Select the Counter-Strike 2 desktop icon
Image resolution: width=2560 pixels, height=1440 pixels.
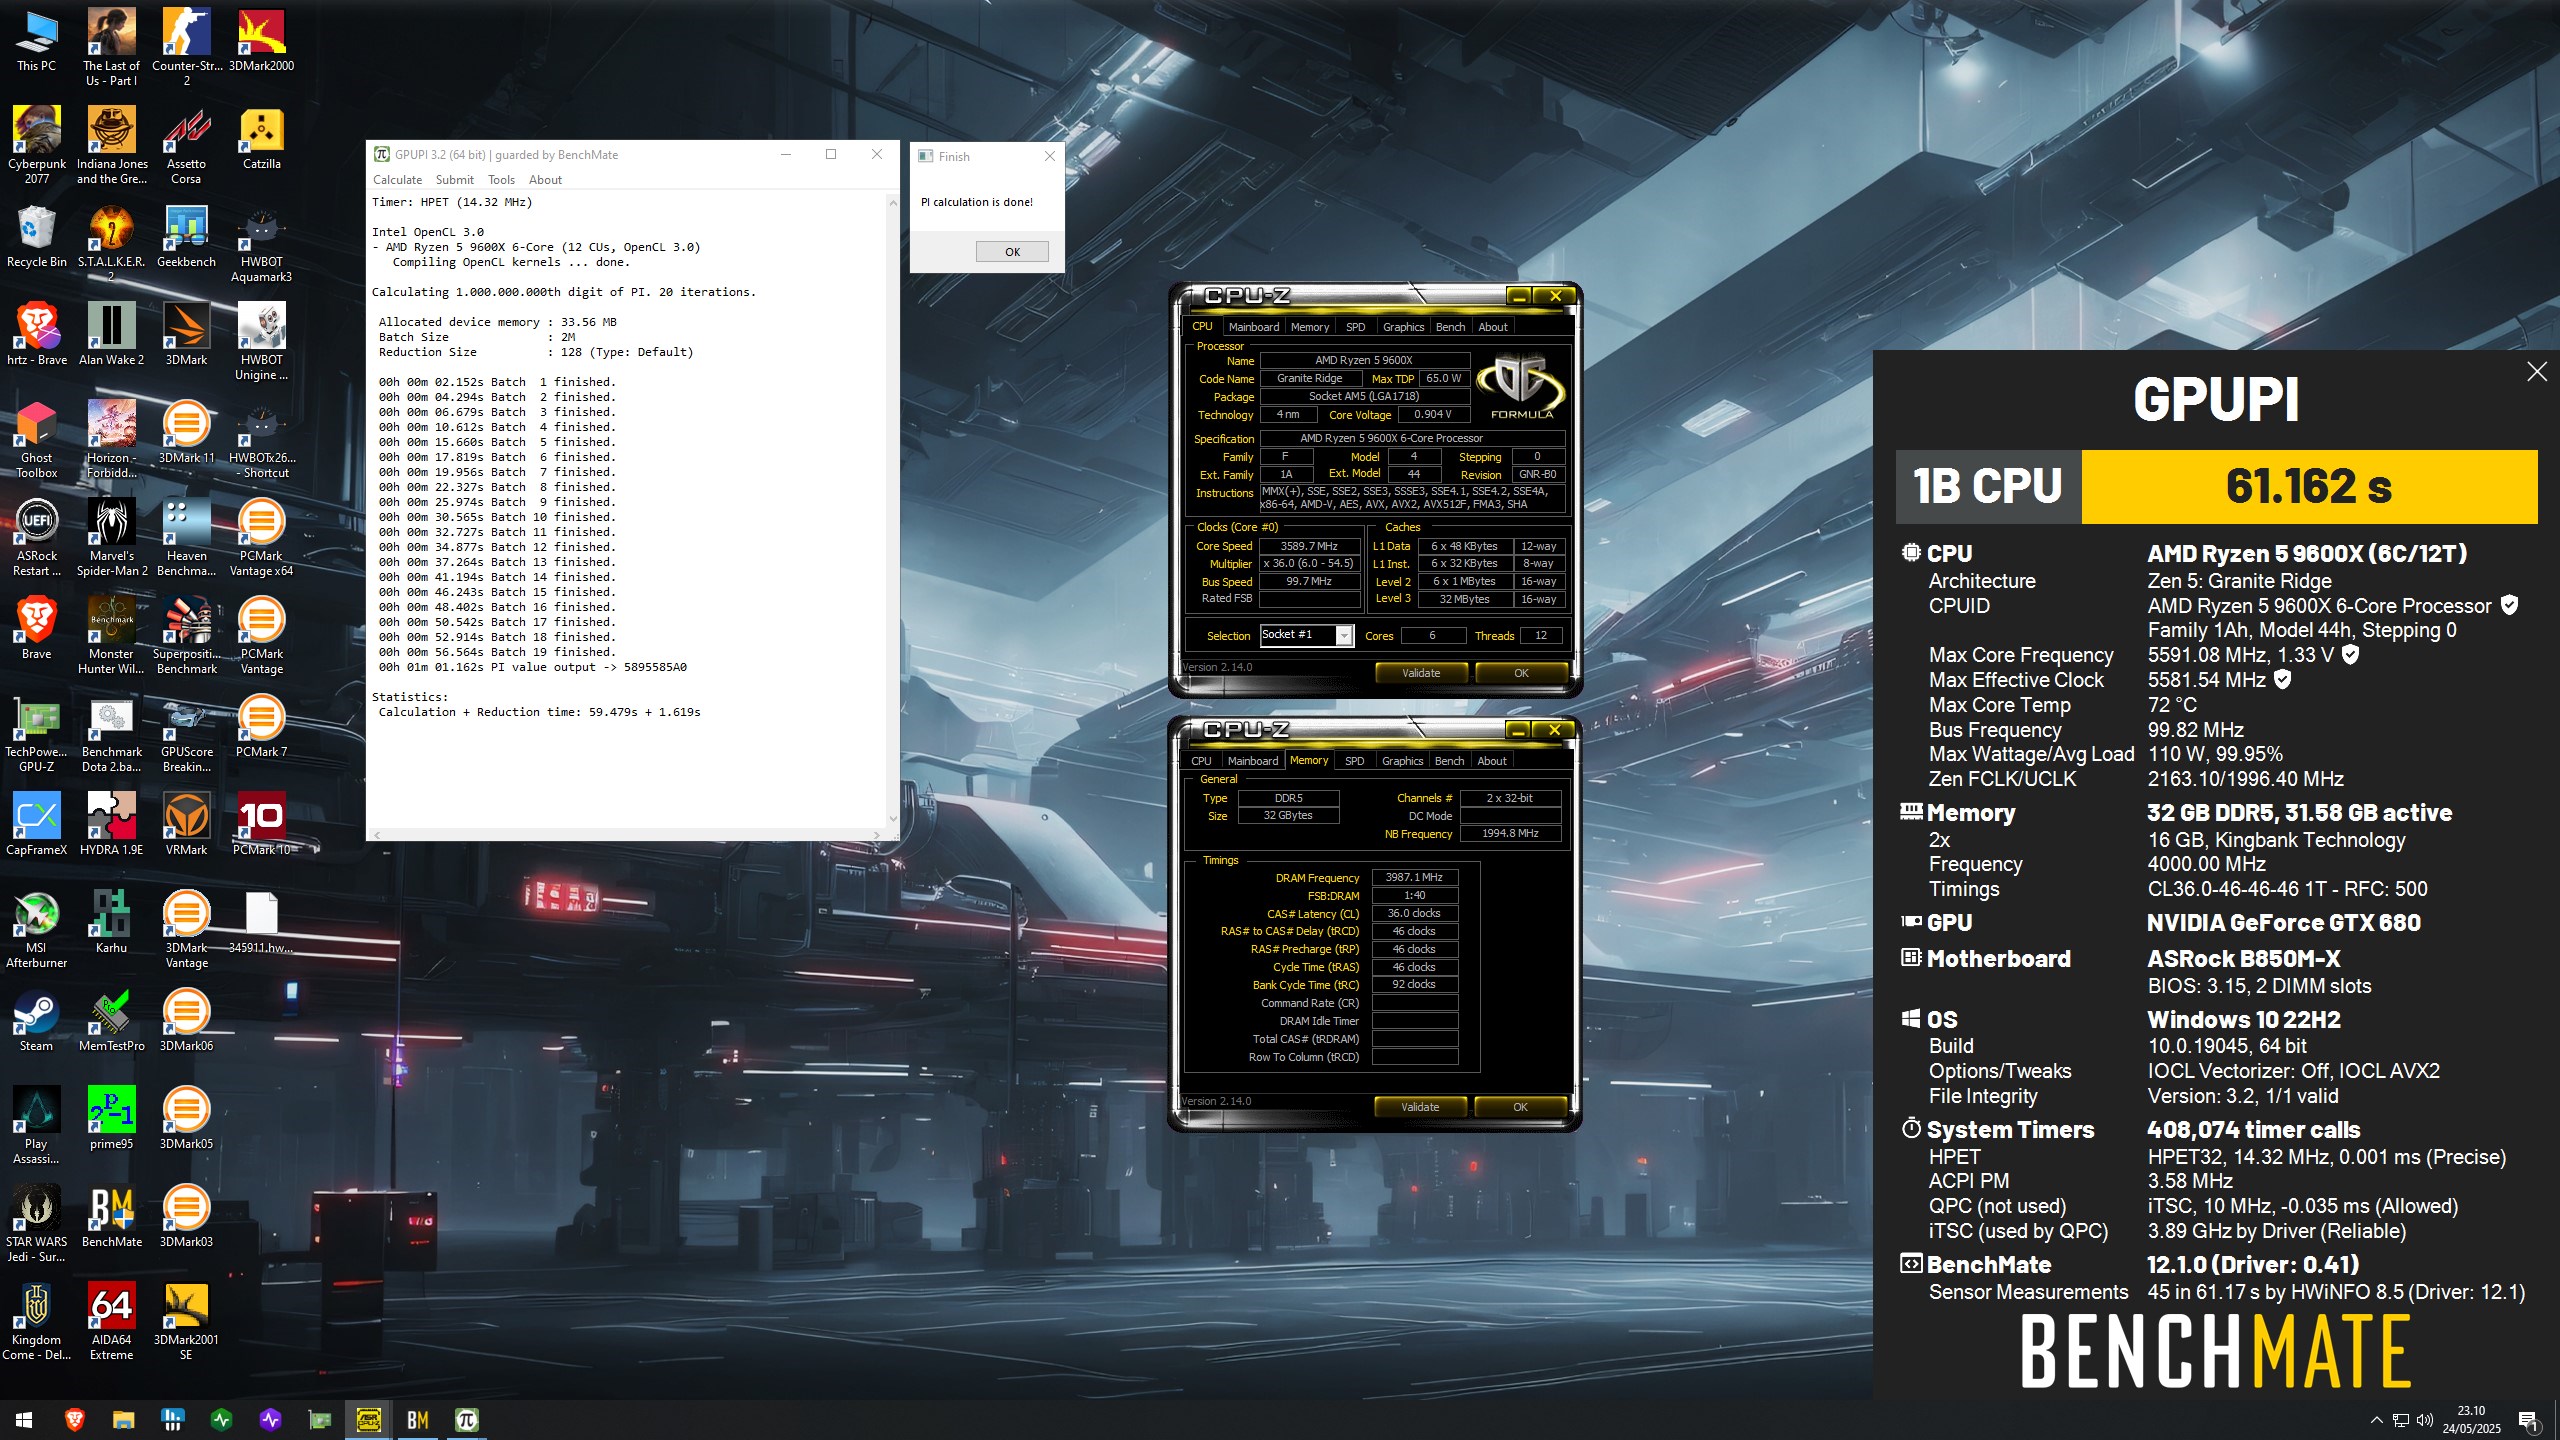(186, 48)
